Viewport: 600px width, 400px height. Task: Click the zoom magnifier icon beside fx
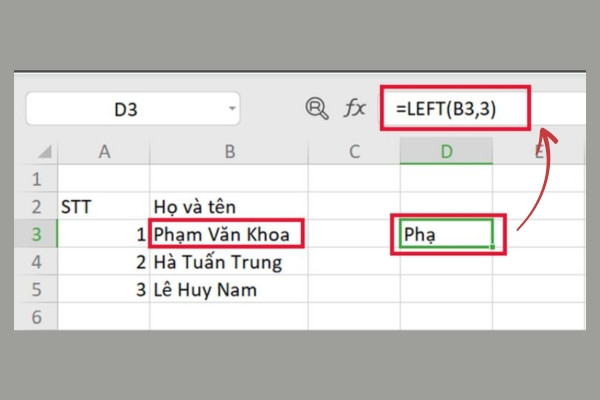pos(317,109)
